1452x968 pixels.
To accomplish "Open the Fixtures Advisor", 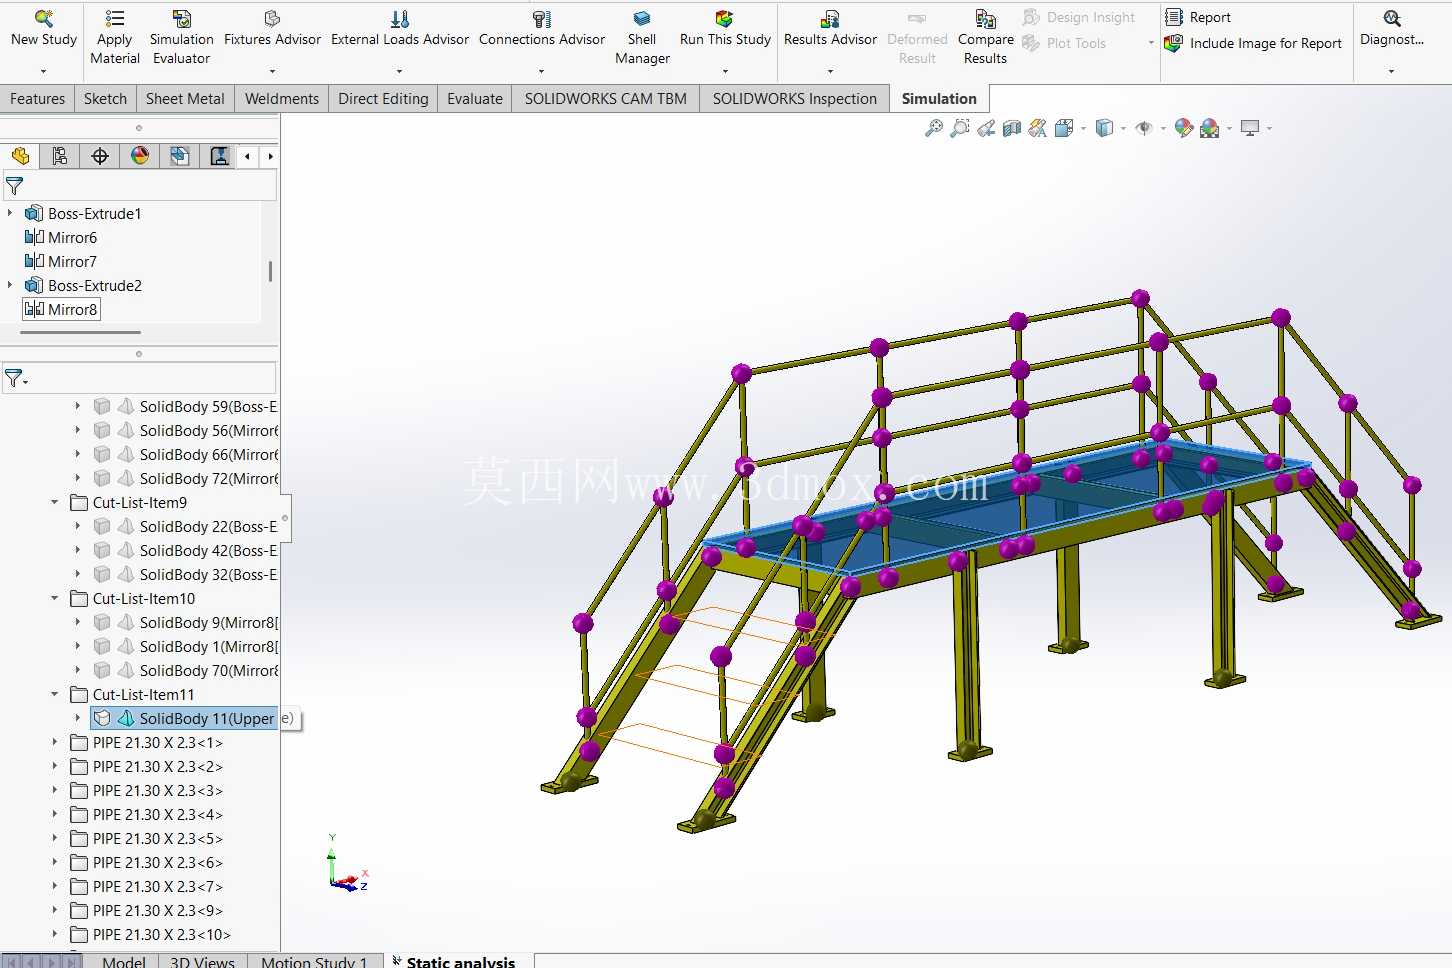I will coord(272,28).
